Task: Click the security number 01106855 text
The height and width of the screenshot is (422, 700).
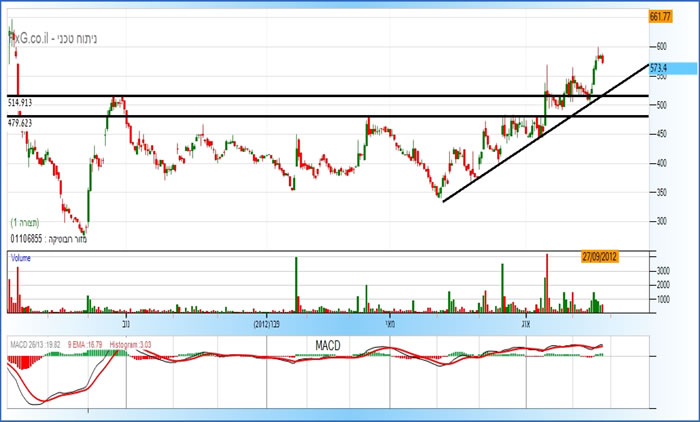Action: [x=31, y=240]
